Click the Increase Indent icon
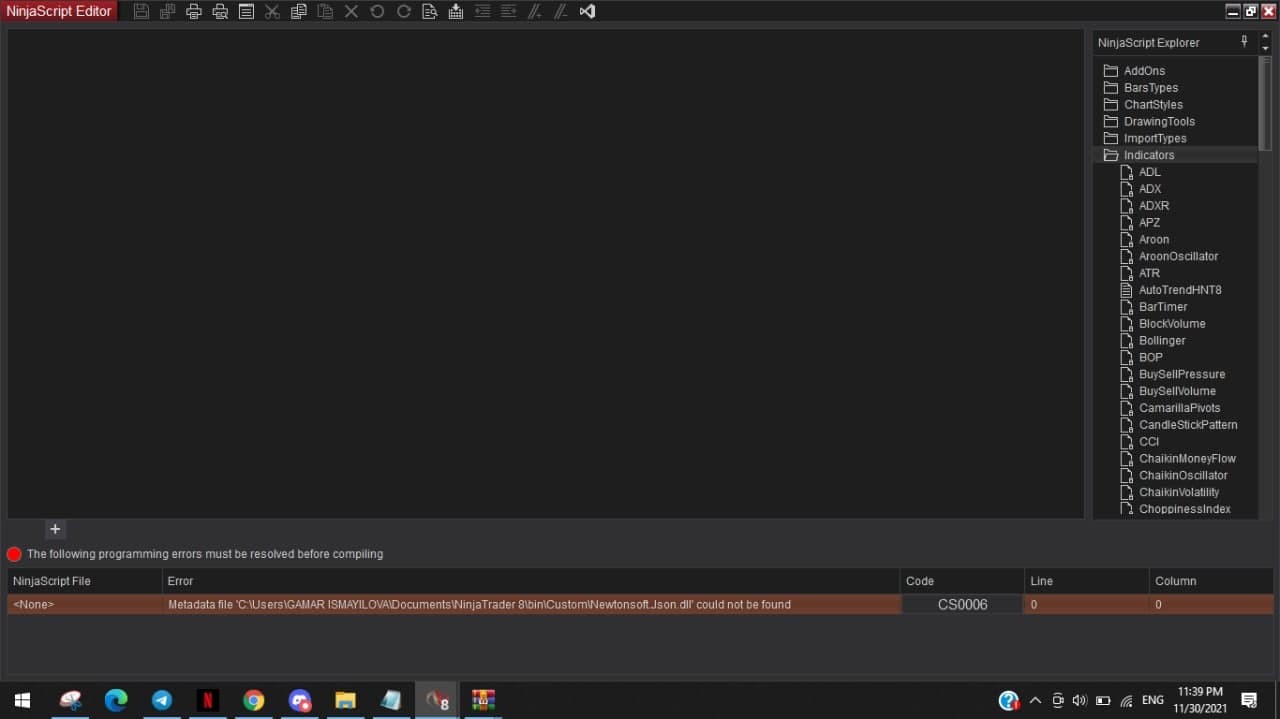Viewport: 1280px width, 719px height. coord(508,11)
